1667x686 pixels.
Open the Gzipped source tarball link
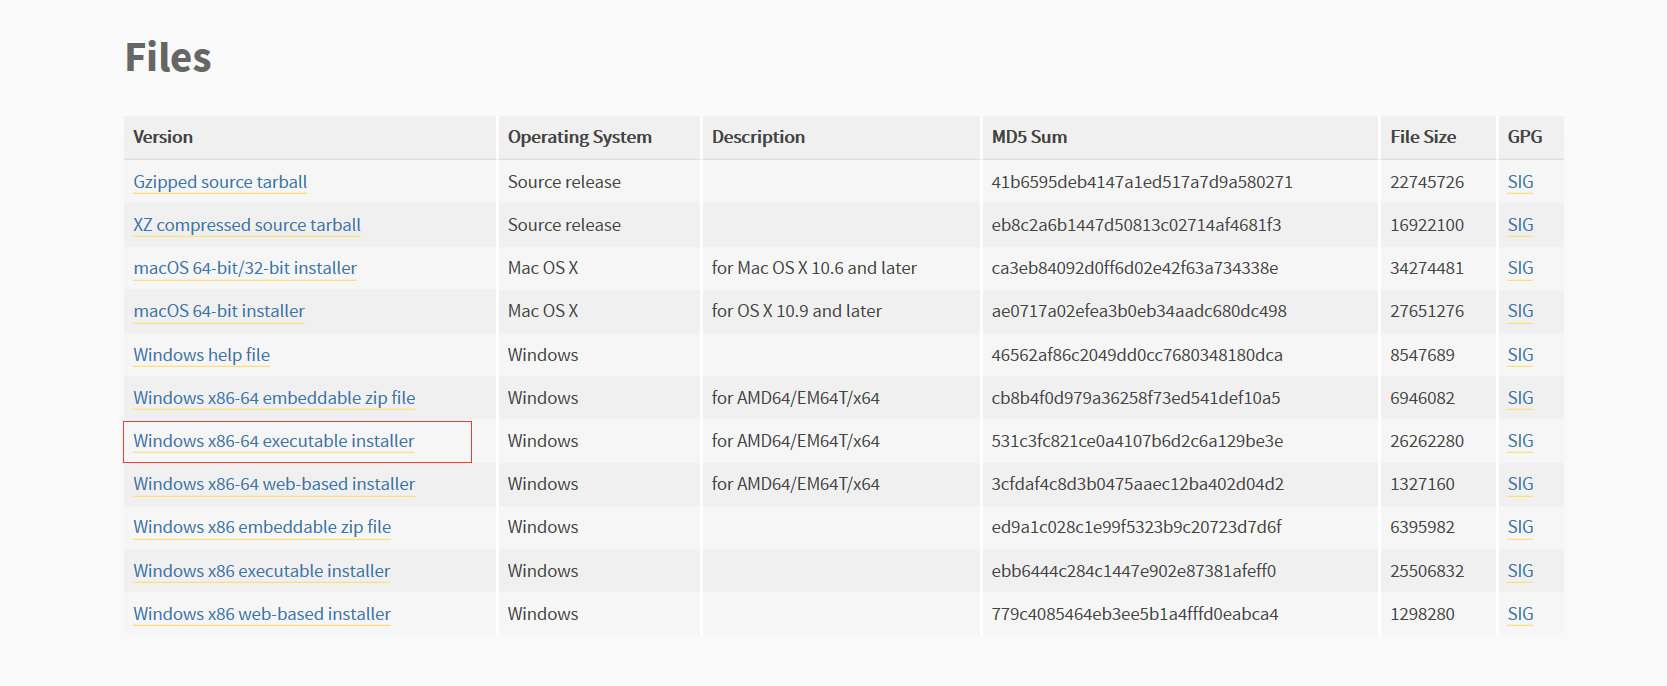pyautogui.click(x=220, y=182)
